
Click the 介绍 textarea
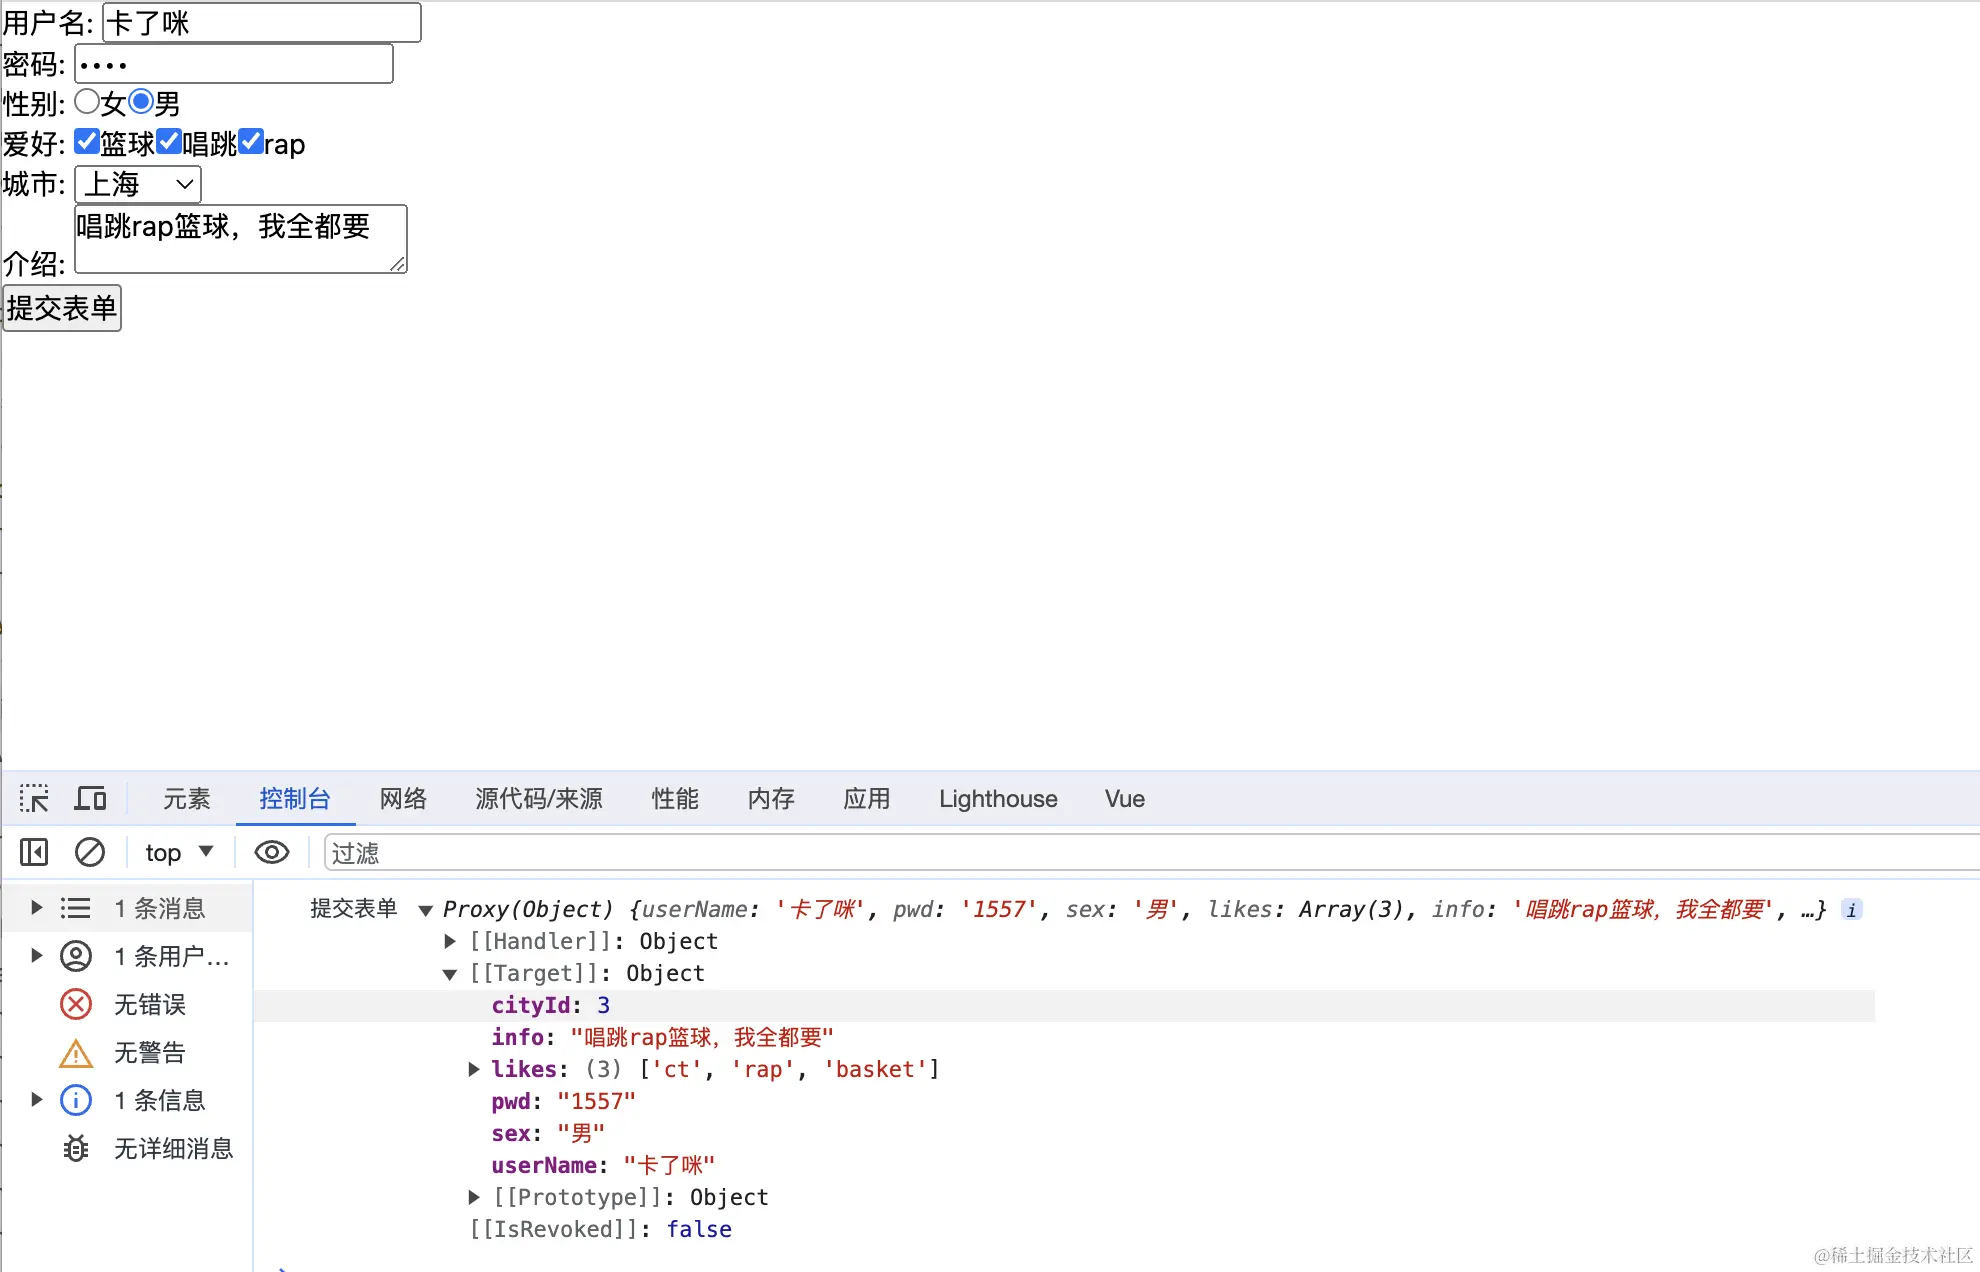click(240, 239)
